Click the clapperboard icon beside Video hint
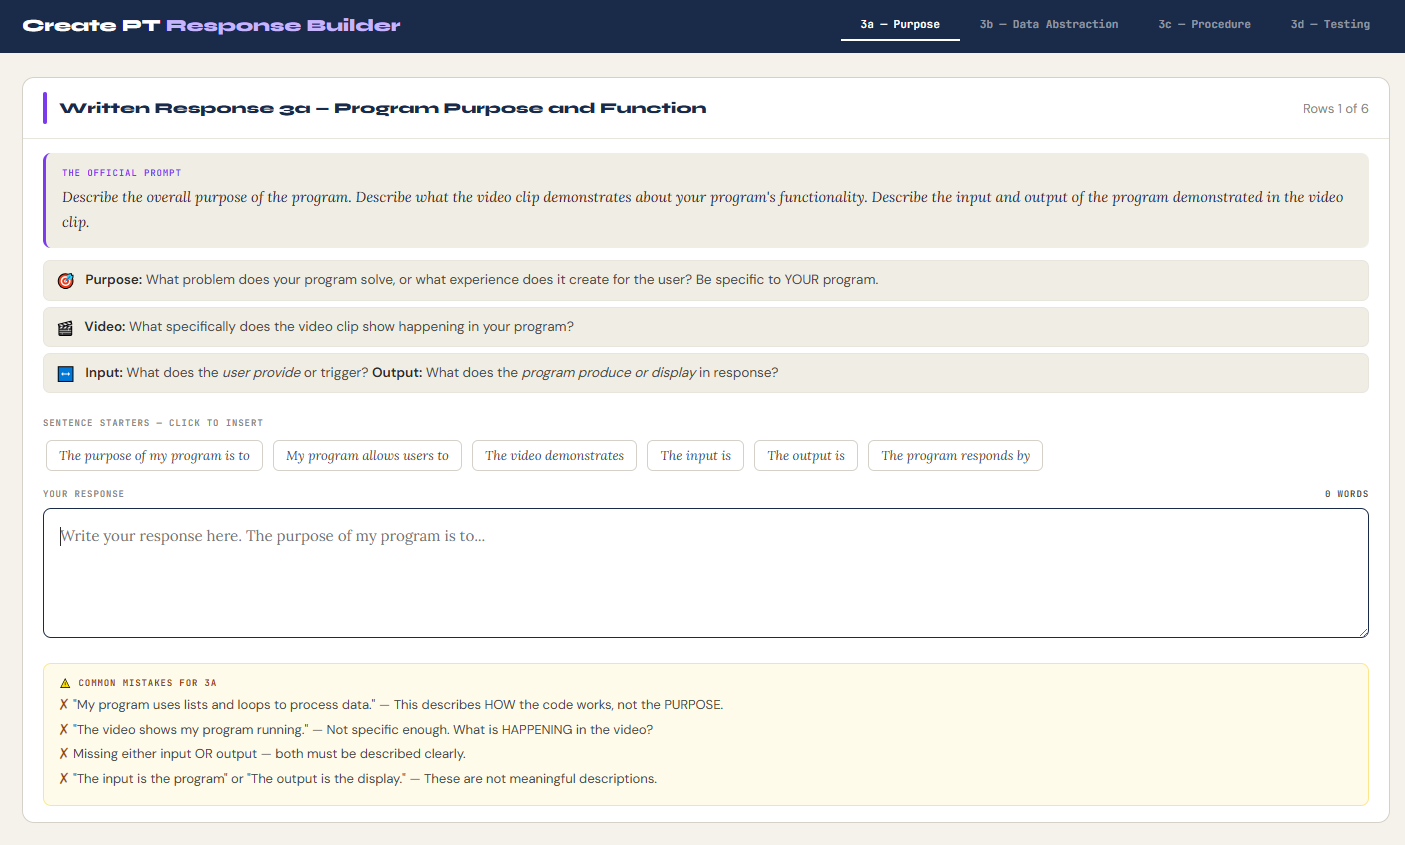The width and height of the screenshot is (1405, 845). [66, 328]
